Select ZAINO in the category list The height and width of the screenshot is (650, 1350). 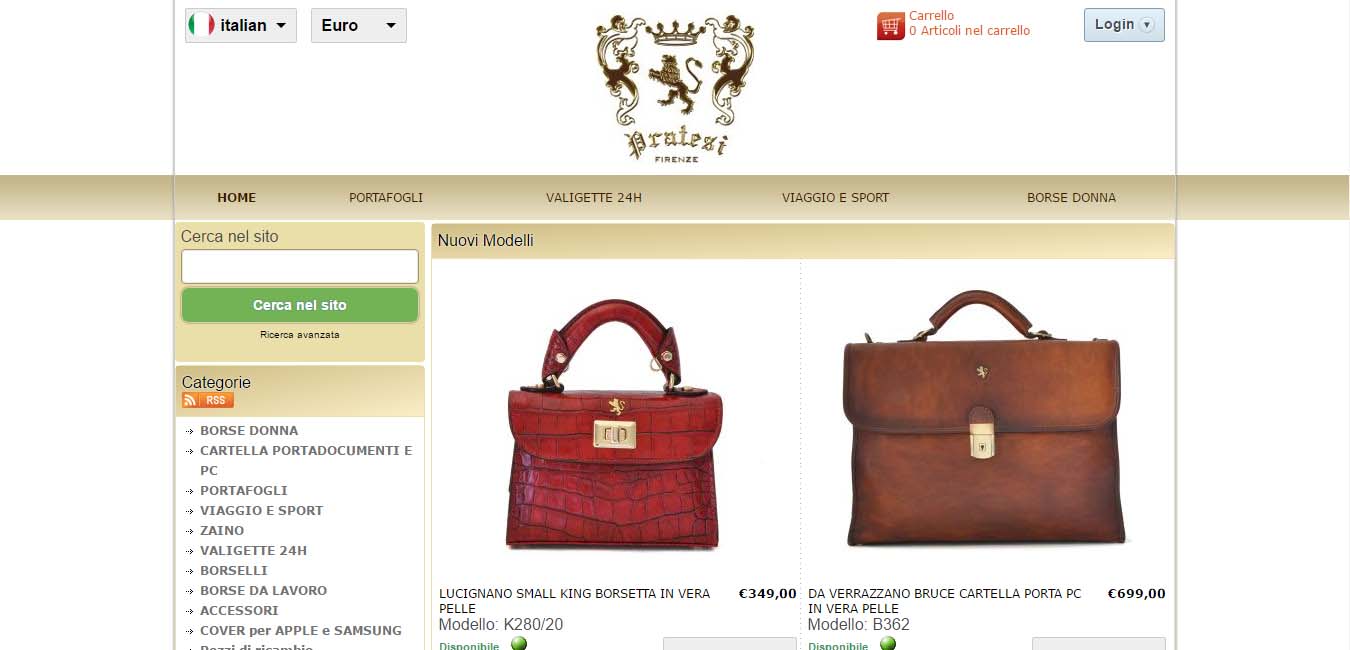point(222,531)
